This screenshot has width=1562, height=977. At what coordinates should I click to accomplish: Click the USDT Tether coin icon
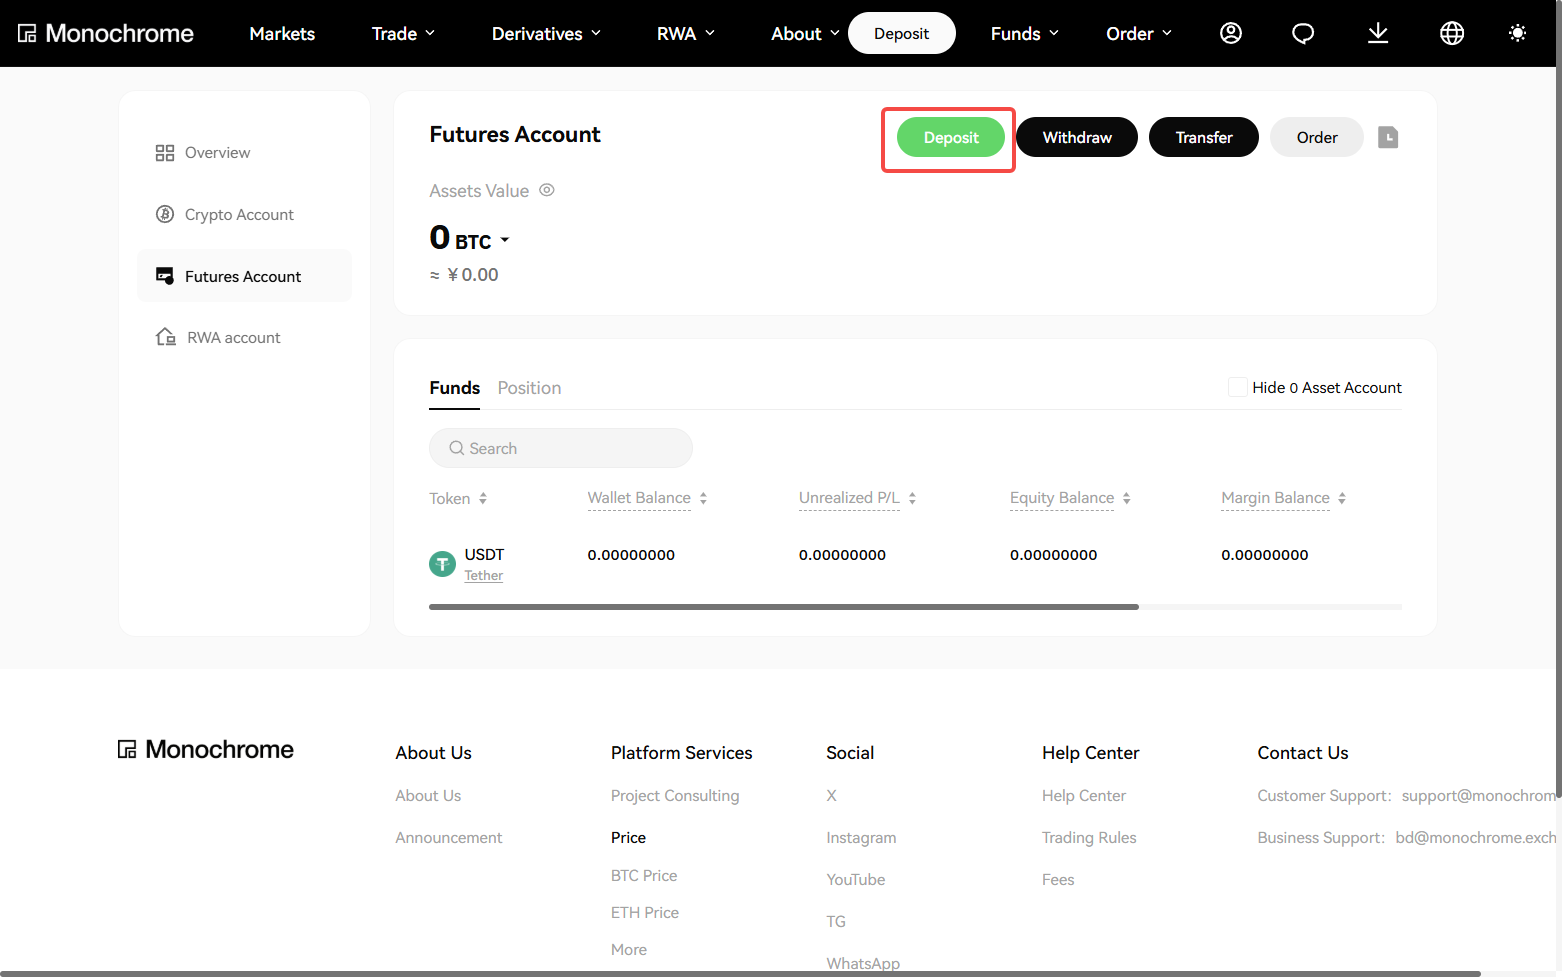click(x=442, y=564)
